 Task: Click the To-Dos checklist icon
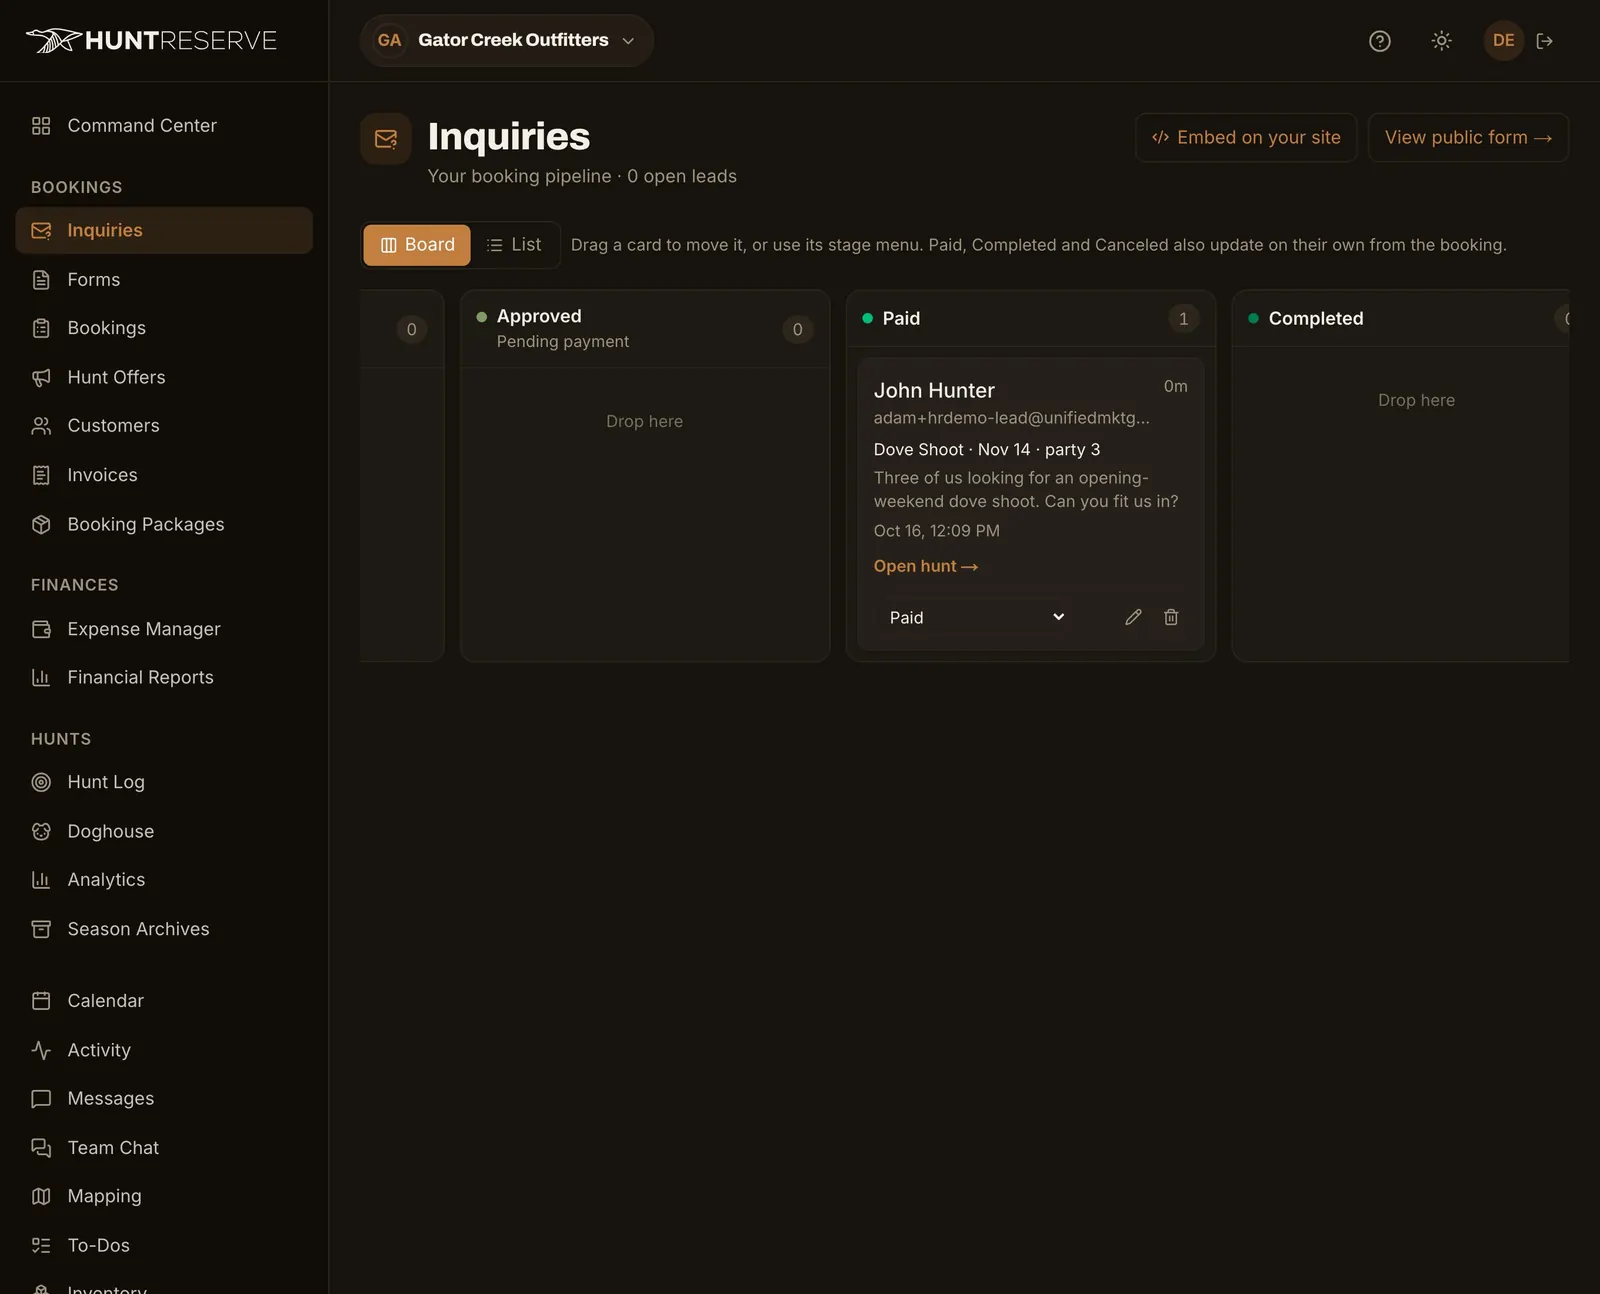pyautogui.click(x=41, y=1245)
